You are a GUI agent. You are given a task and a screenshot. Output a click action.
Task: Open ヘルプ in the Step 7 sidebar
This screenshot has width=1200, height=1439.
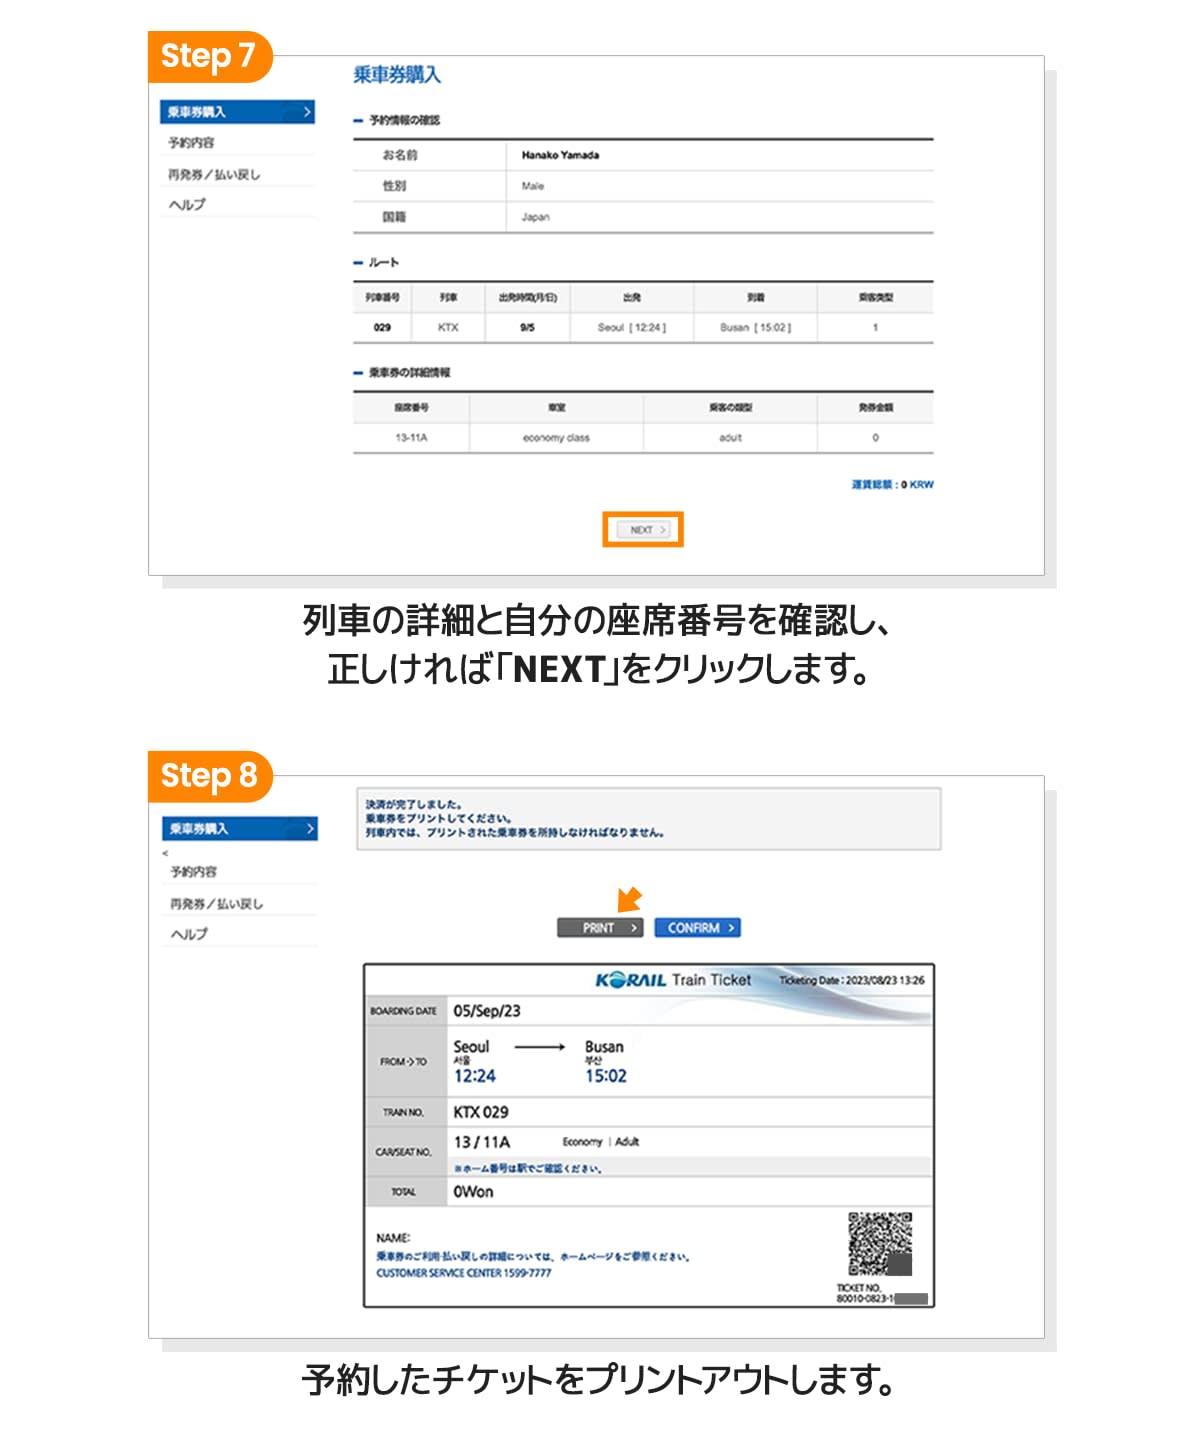187,205
